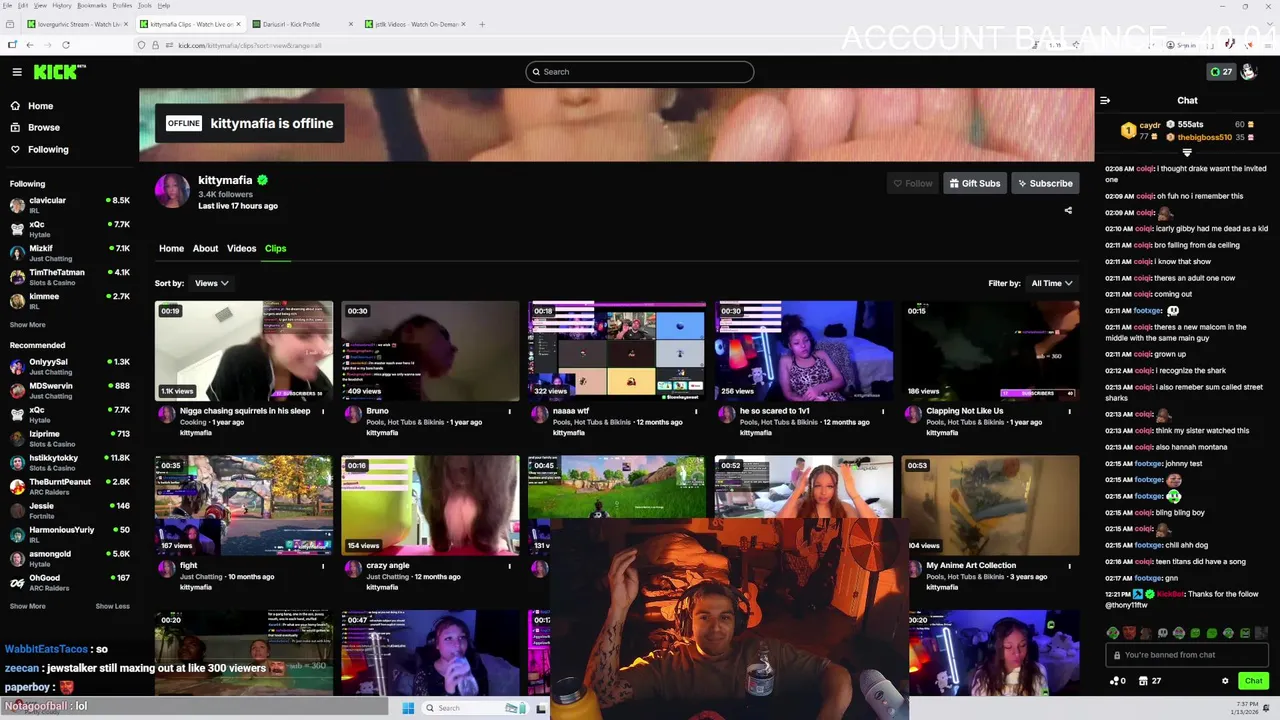Collapse the chat panel with the arrow icon
The image size is (1280, 720).
tap(1105, 100)
